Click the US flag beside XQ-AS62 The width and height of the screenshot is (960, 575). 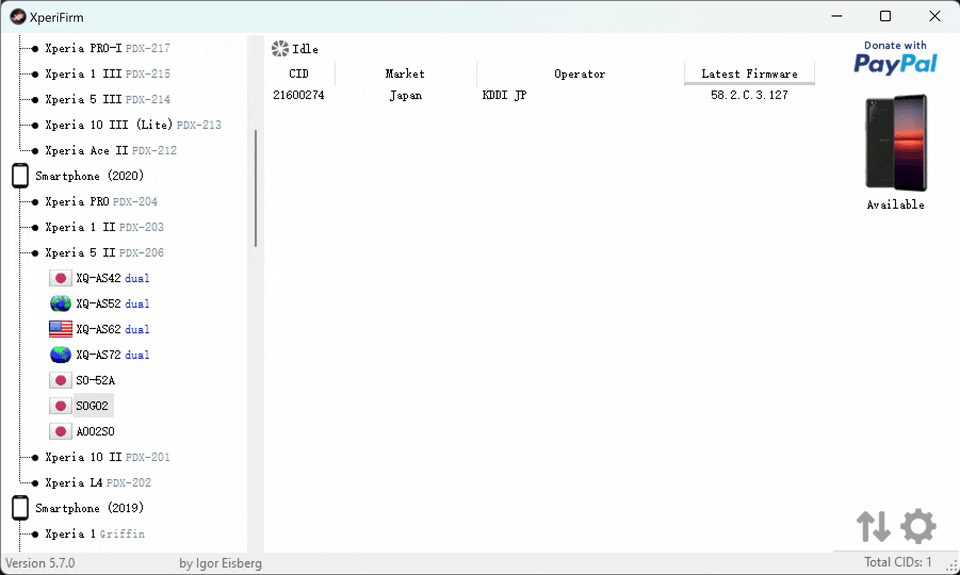pyautogui.click(x=61, y=329)
